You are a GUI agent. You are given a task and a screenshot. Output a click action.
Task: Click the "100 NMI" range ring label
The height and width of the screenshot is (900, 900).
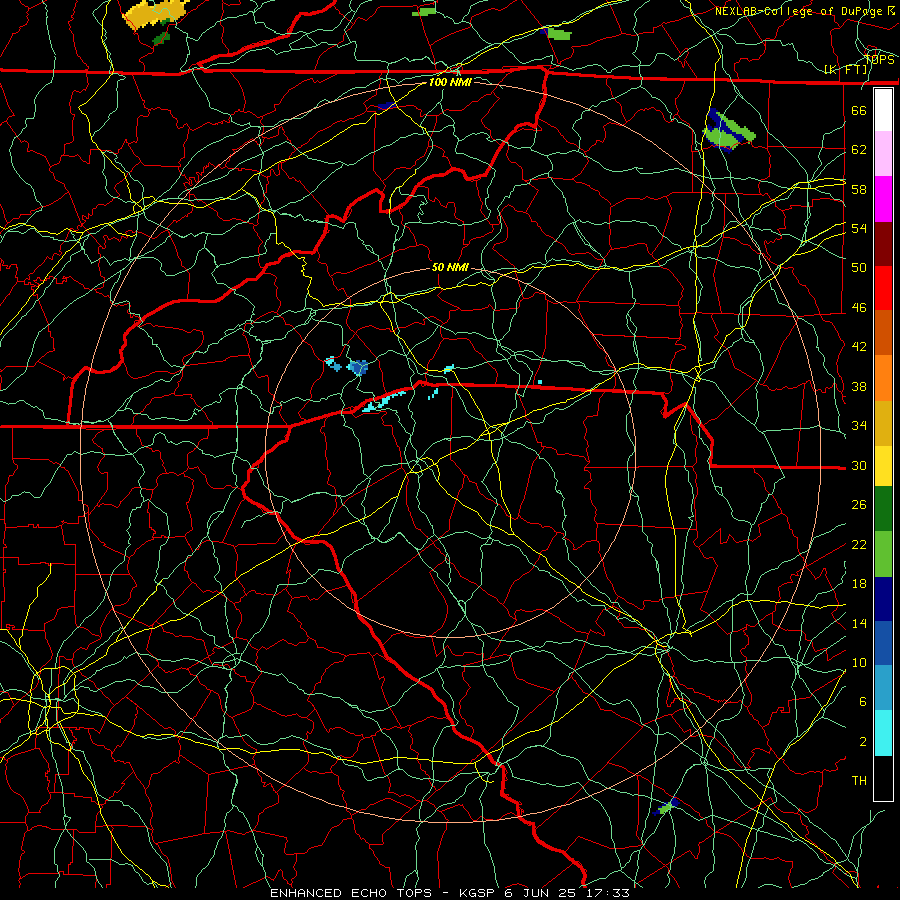(x=450, y=82)
